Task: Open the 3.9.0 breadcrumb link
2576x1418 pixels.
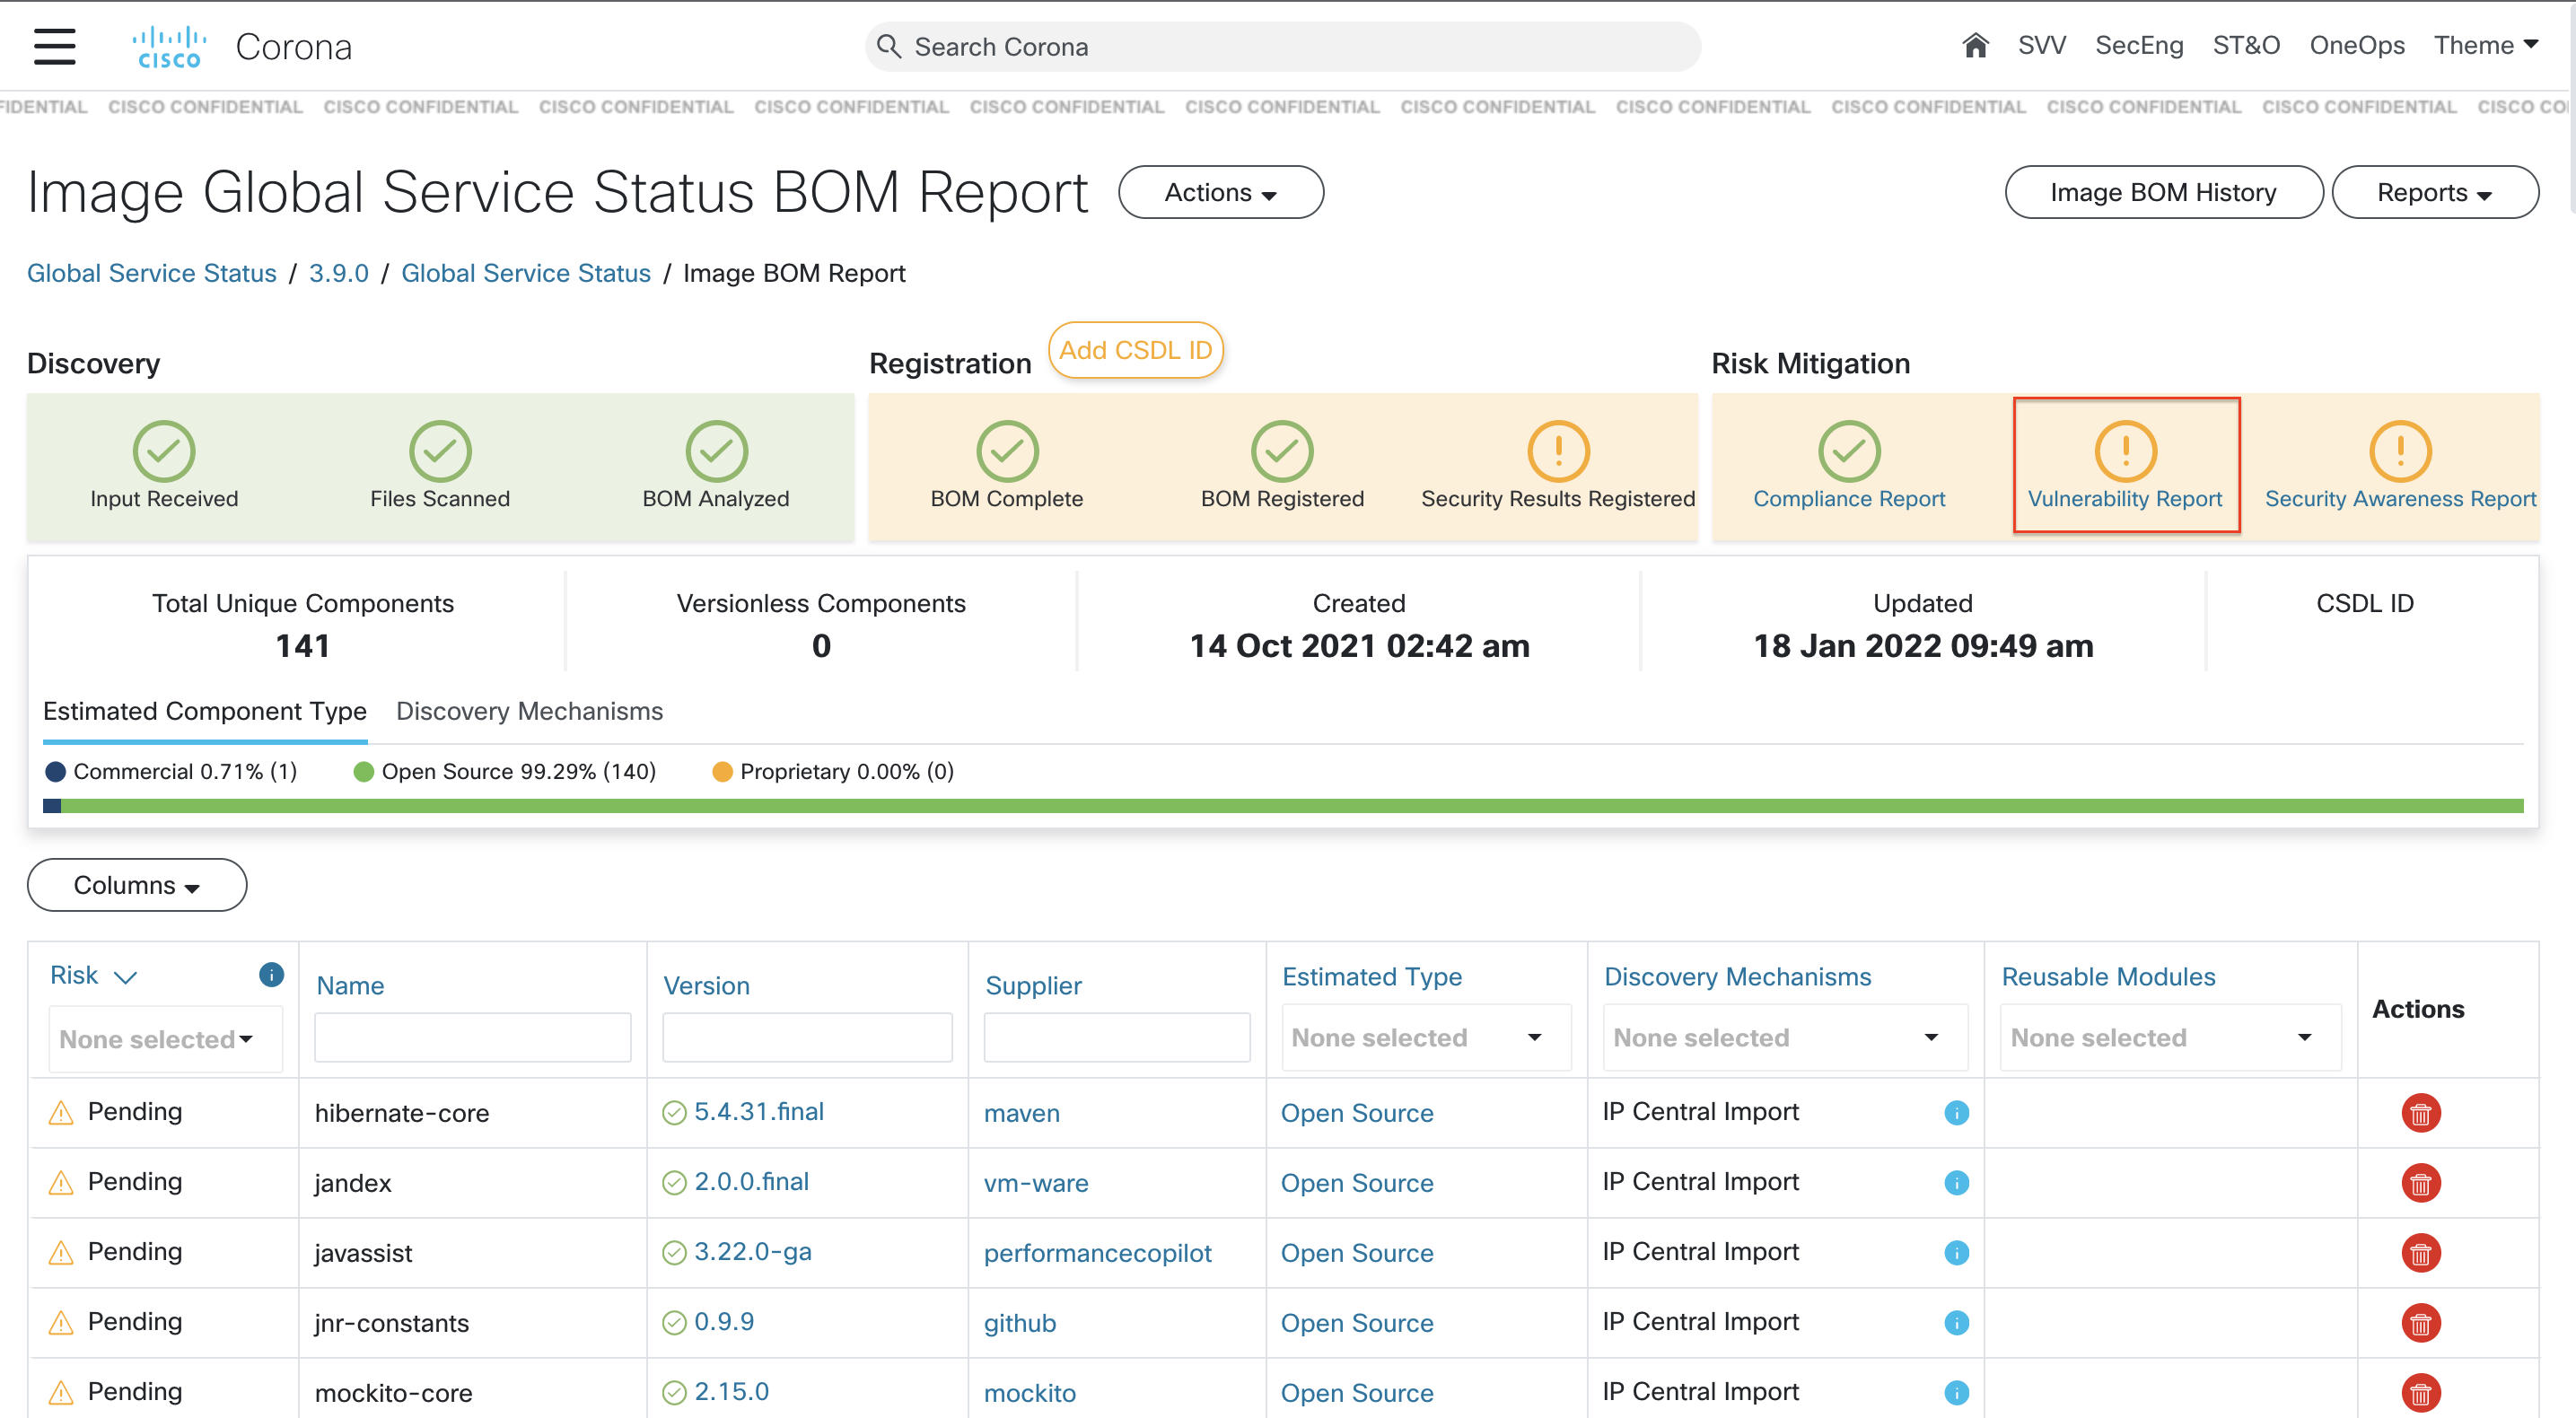Action: click(338, 273)
